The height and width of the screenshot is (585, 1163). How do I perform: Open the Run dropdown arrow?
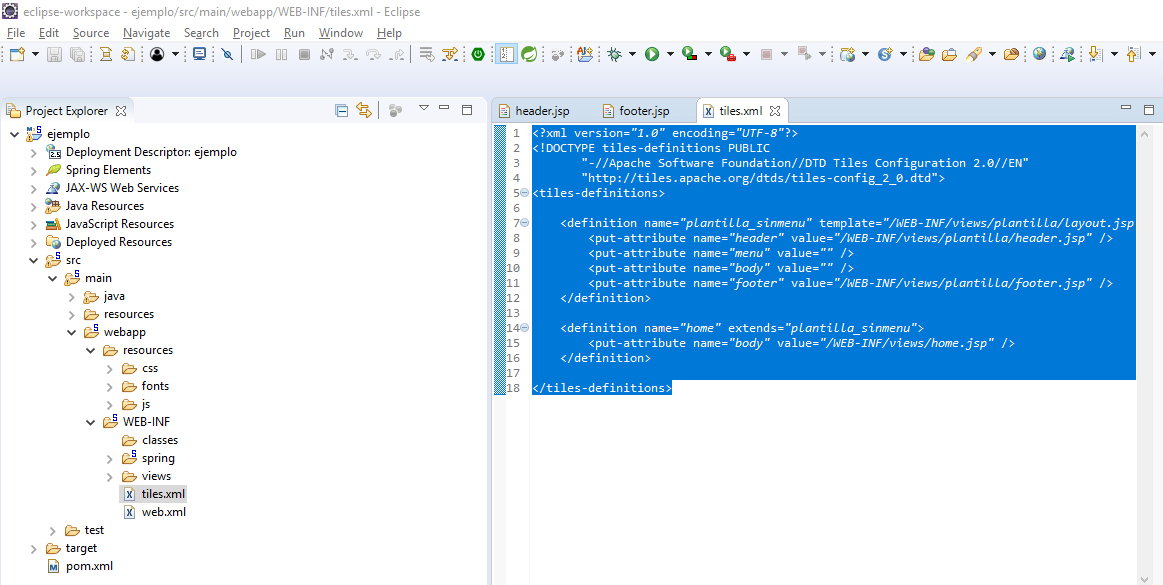[670, 54]
